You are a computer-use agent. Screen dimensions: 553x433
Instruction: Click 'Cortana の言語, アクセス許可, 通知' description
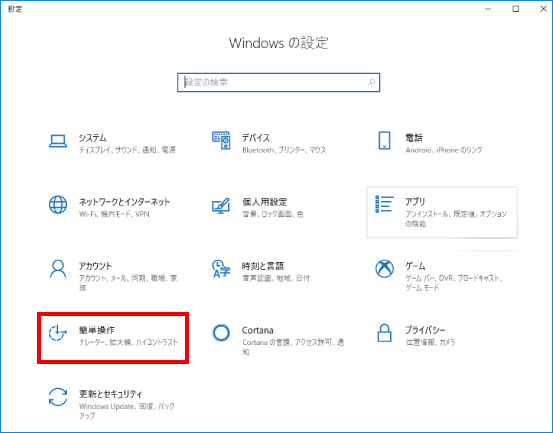pos(293,347)
